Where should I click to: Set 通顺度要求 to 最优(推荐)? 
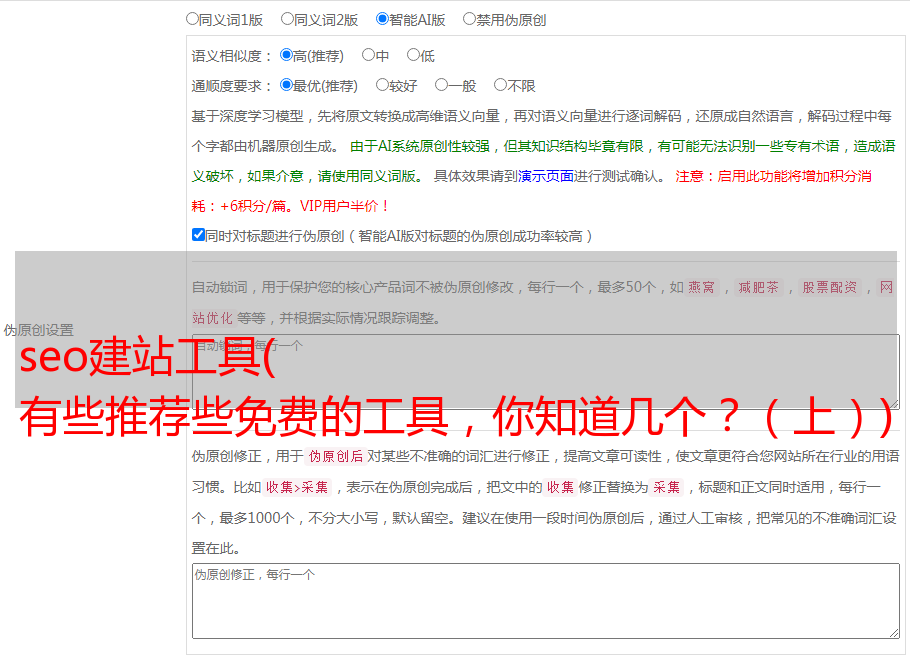click(286, 85)
